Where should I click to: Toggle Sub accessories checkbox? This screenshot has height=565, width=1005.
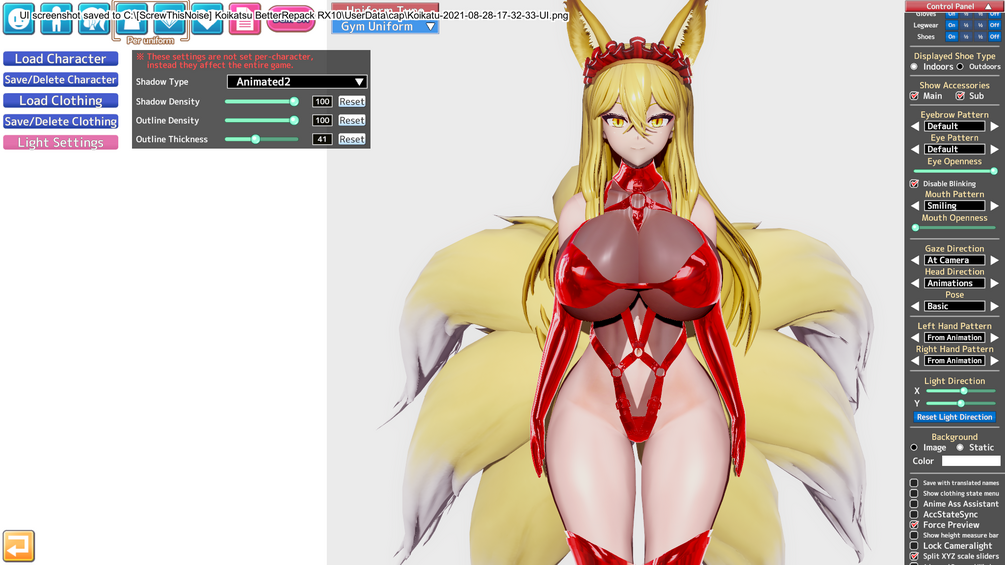(x=959, y=96)
